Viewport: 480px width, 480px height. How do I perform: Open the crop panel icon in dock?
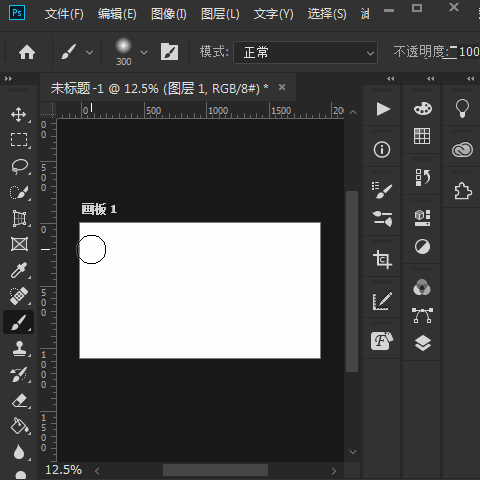(x=382, y=259)
